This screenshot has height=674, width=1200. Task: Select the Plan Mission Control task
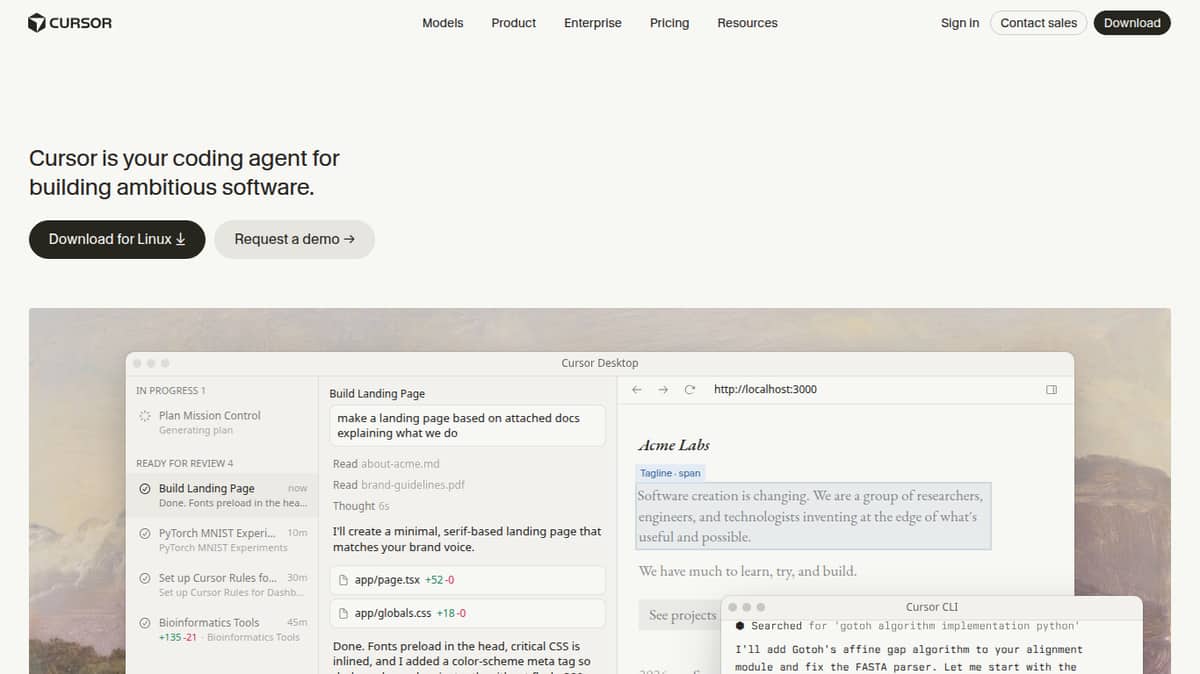pos(221,422)
